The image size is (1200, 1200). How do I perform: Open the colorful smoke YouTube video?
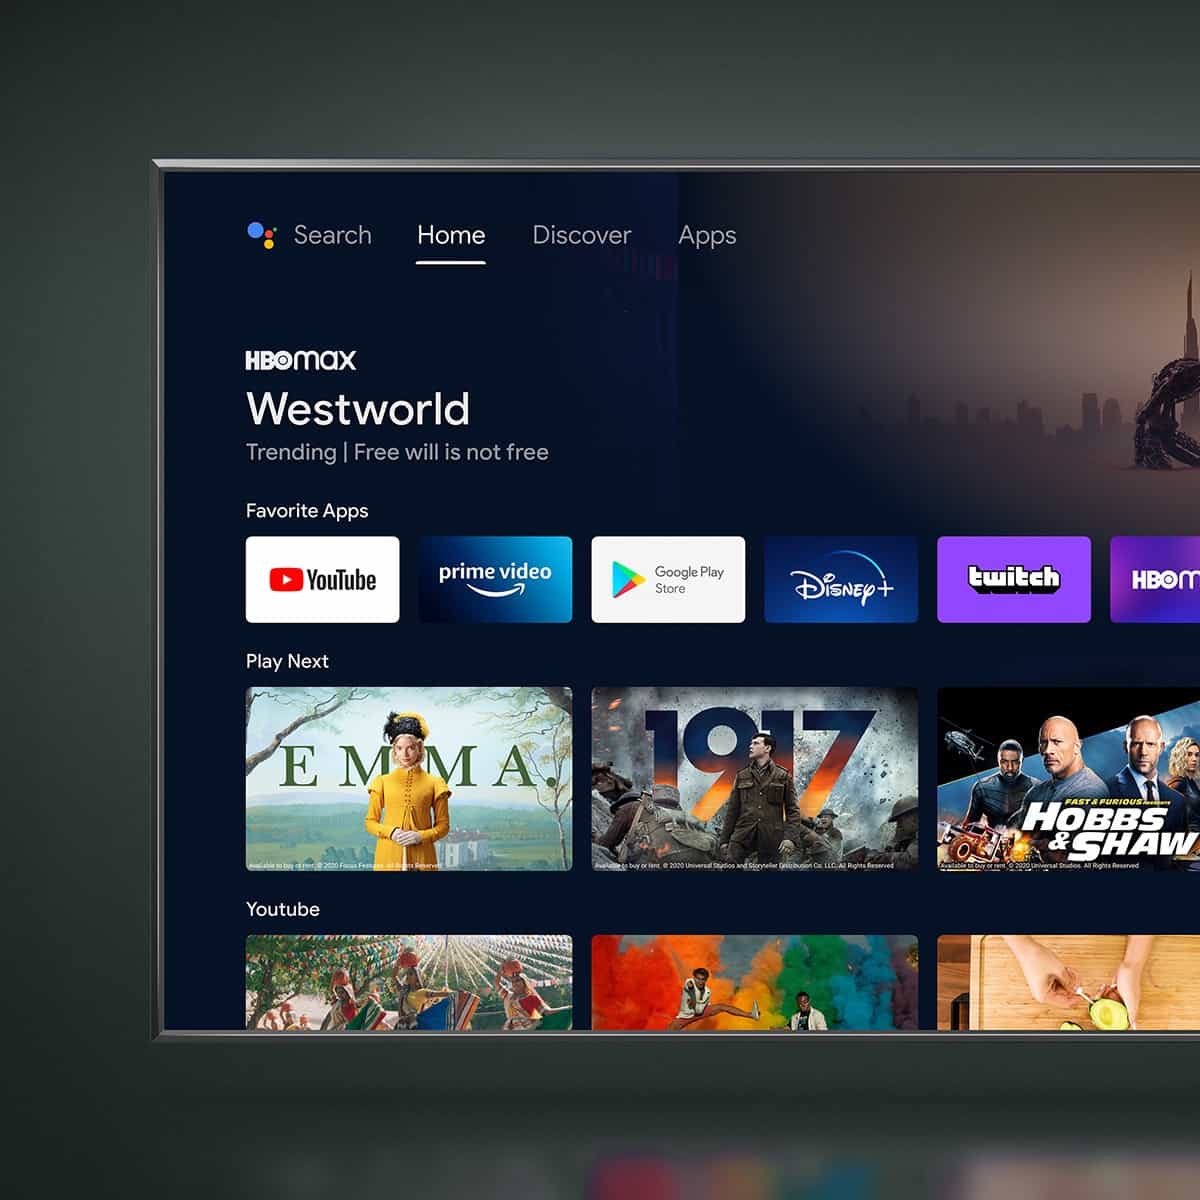[755, 982]
